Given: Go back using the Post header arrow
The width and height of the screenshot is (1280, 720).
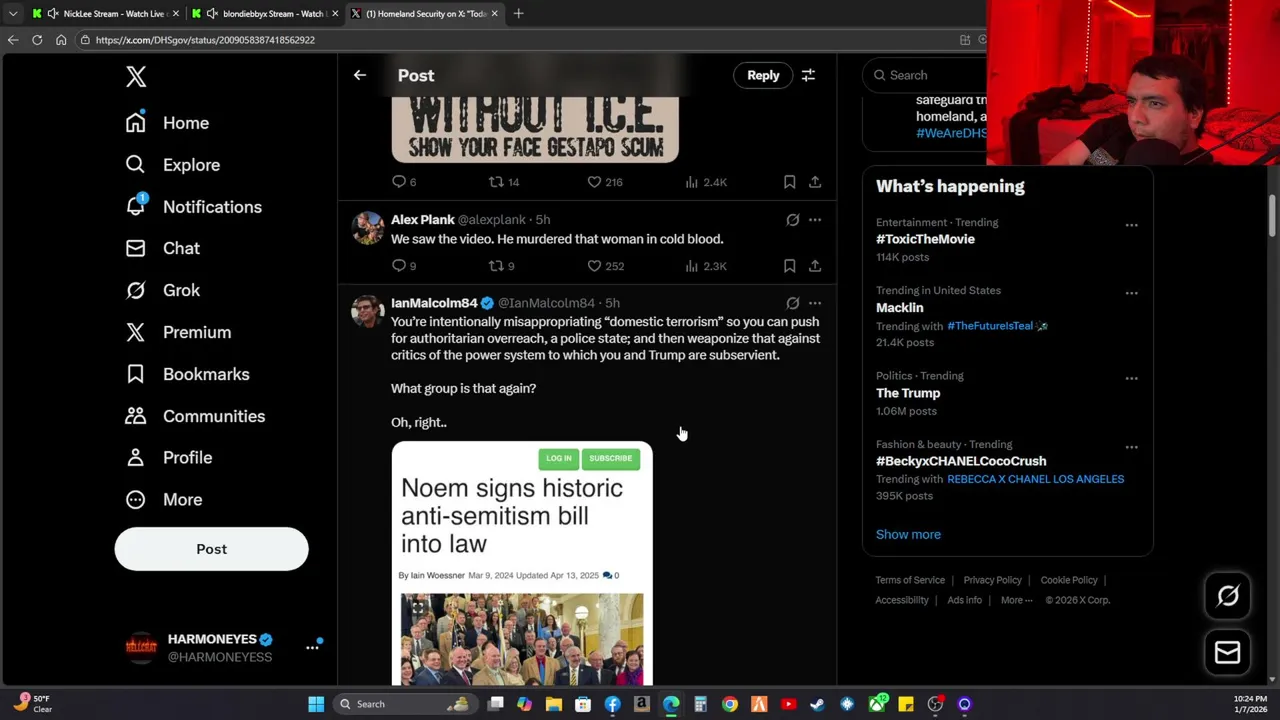Looking at the screenshot, I should (360, 75).
